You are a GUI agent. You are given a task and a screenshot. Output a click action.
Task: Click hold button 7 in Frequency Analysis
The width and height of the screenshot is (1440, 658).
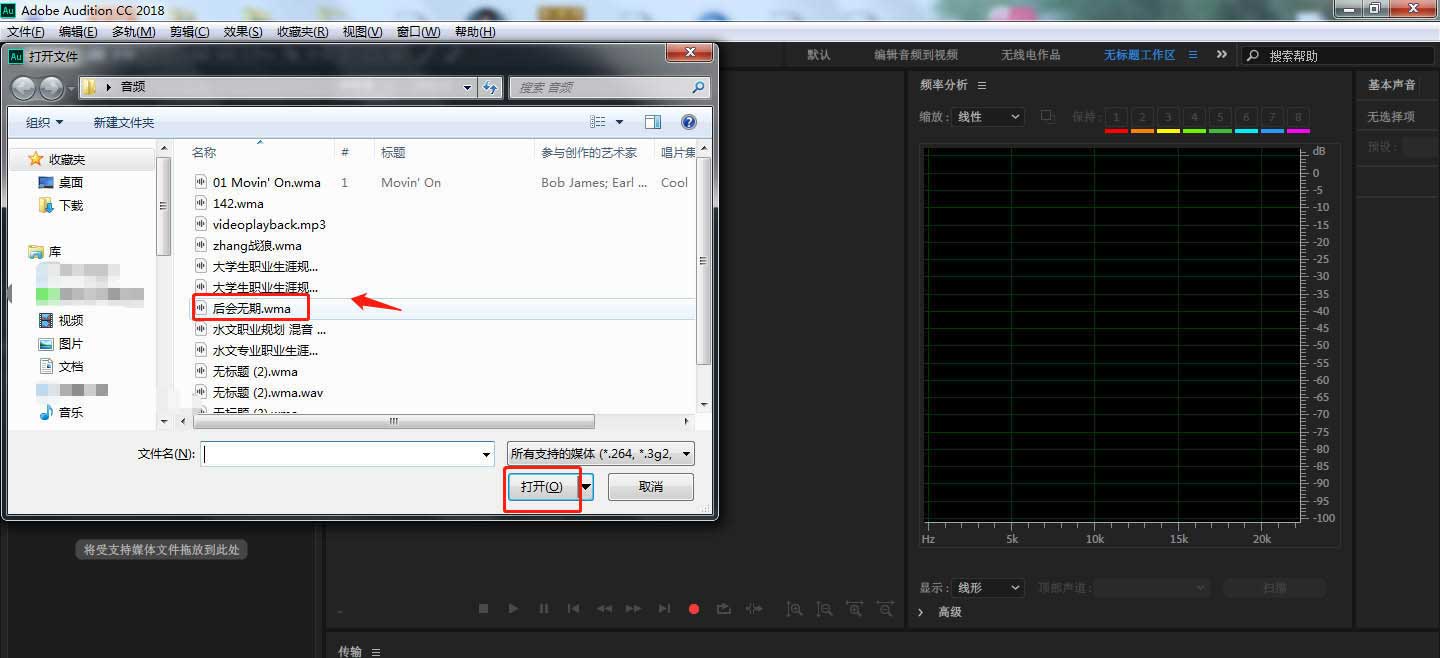tap(1272, 117)
